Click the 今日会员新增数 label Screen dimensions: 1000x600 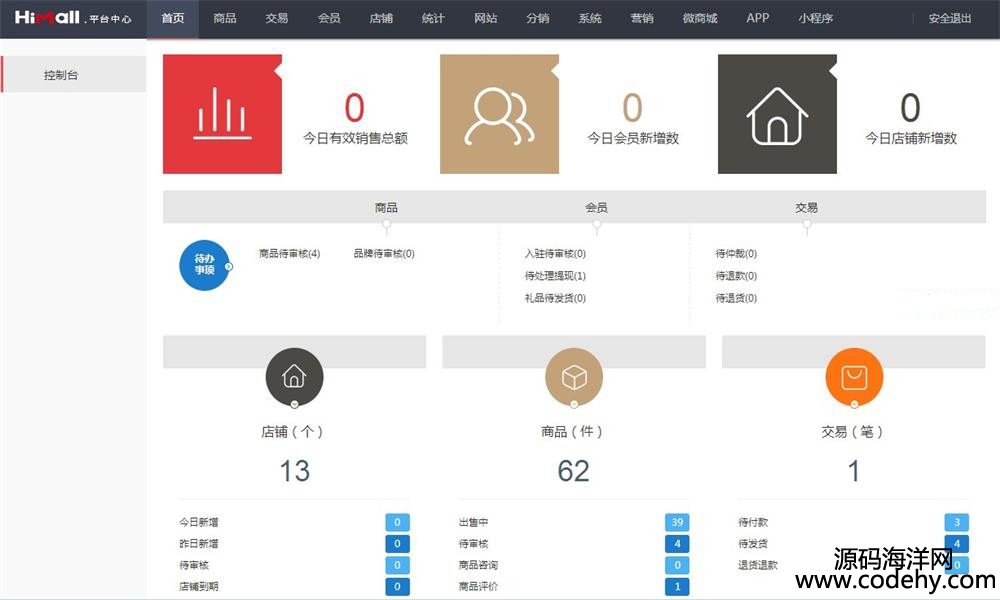[x=633, y=138]
